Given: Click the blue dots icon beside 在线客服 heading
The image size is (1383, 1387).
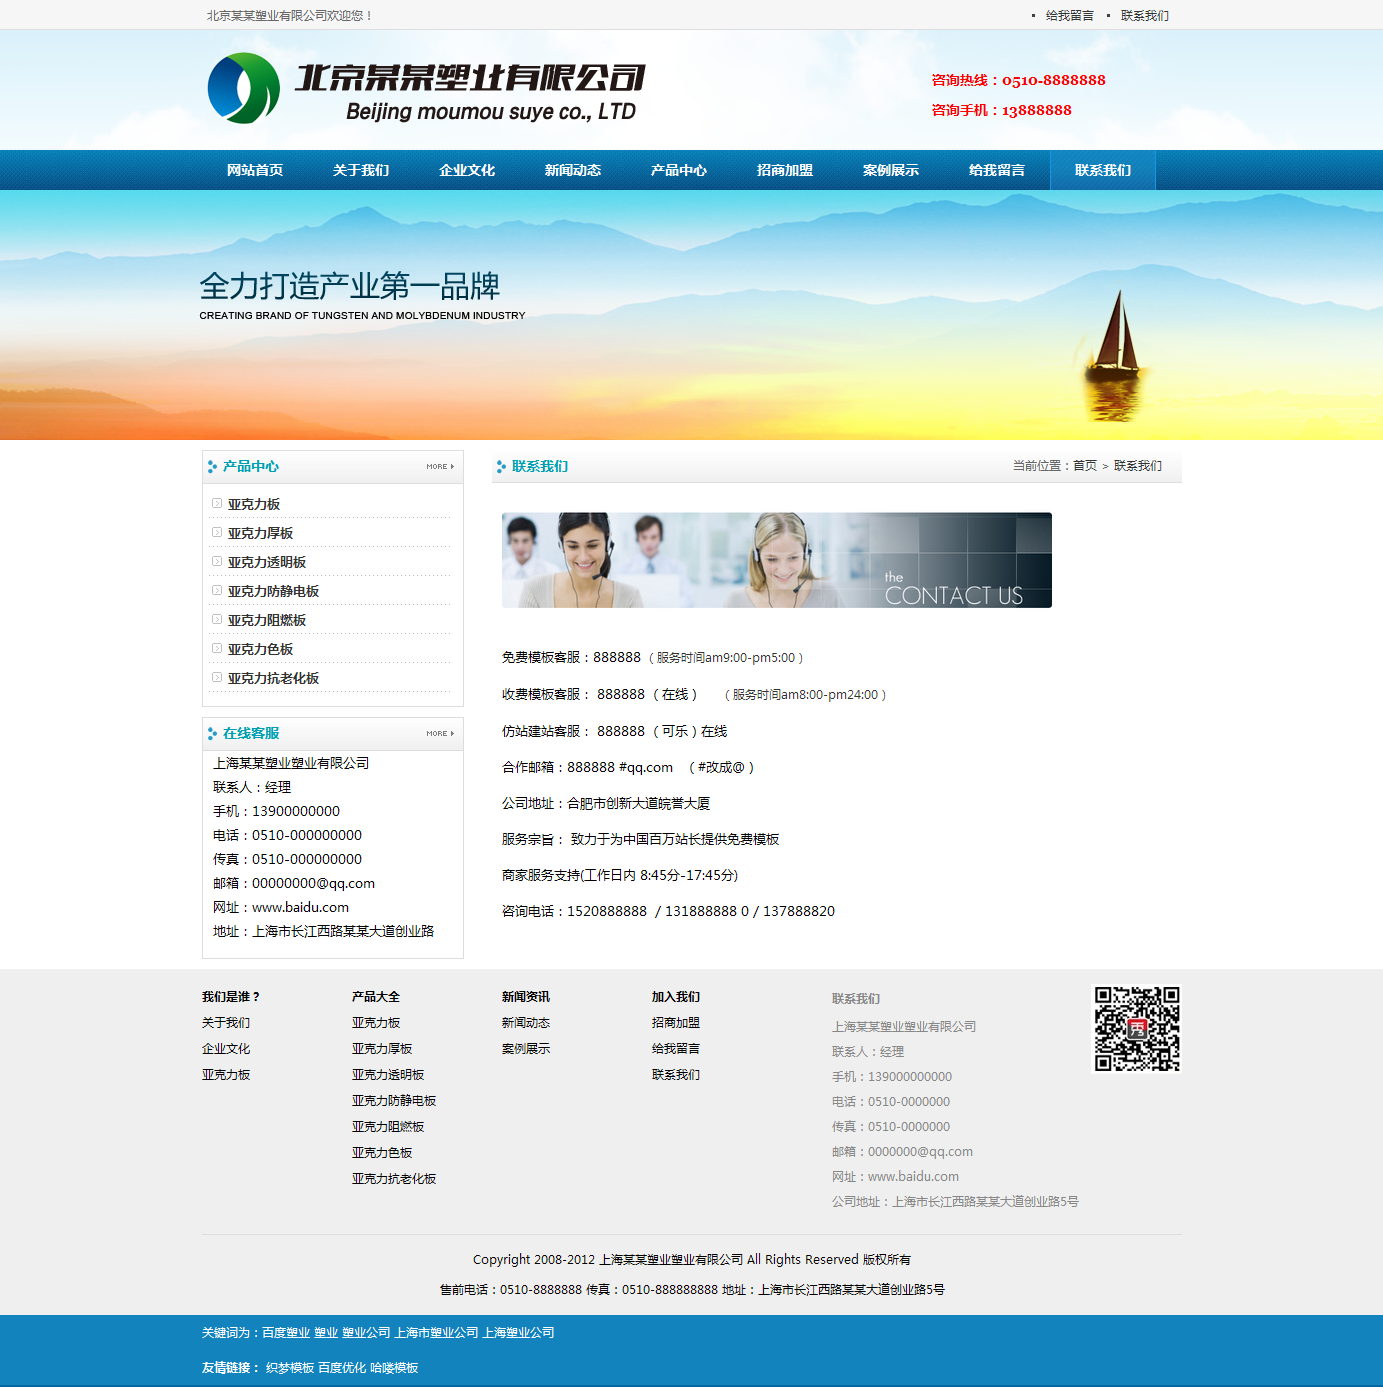Looking at the screenshot, I should click(x=212, y=734).
